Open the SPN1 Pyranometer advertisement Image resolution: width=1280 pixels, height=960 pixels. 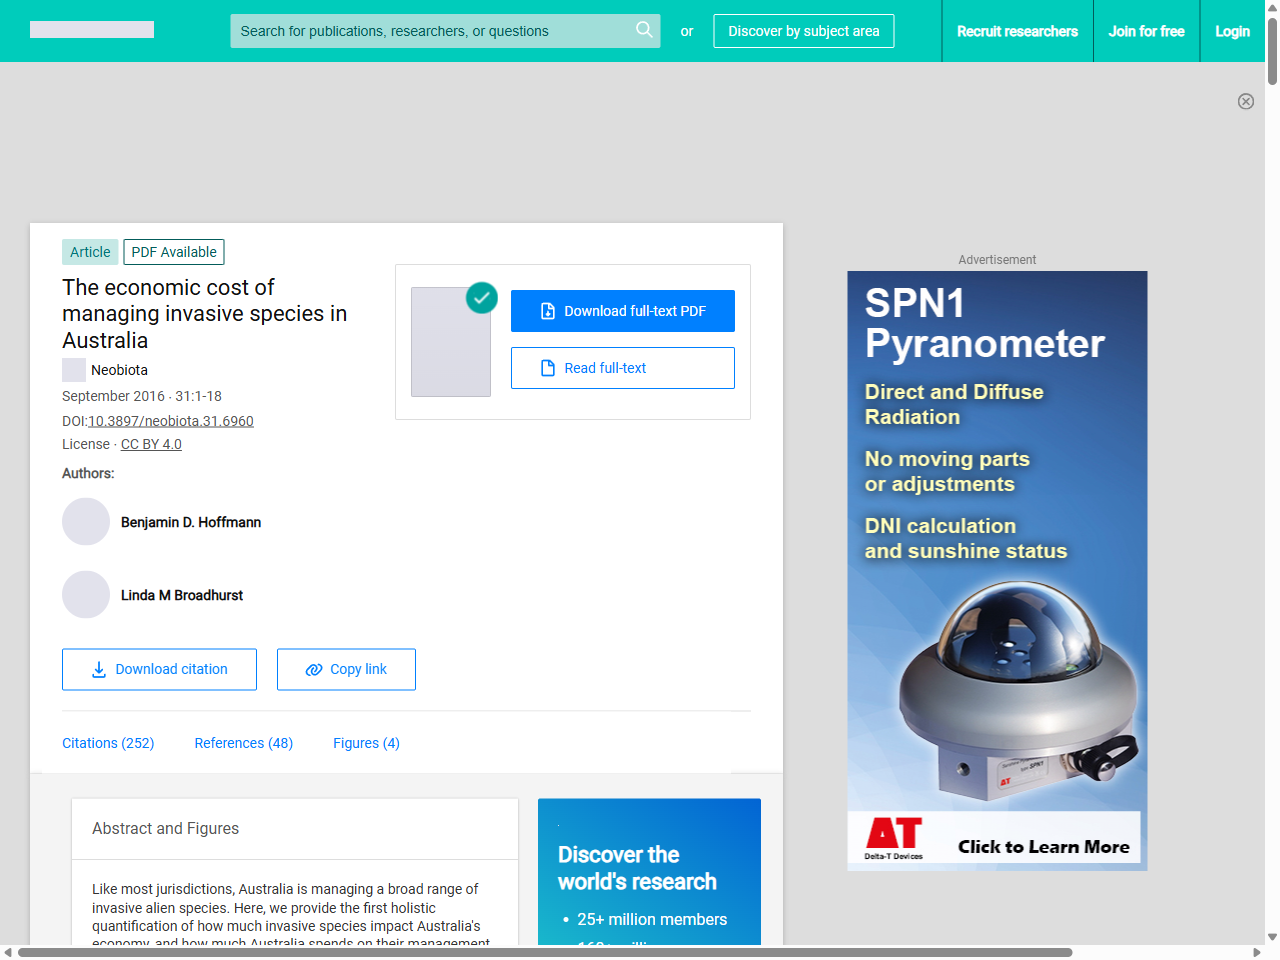tap(997, 570)
